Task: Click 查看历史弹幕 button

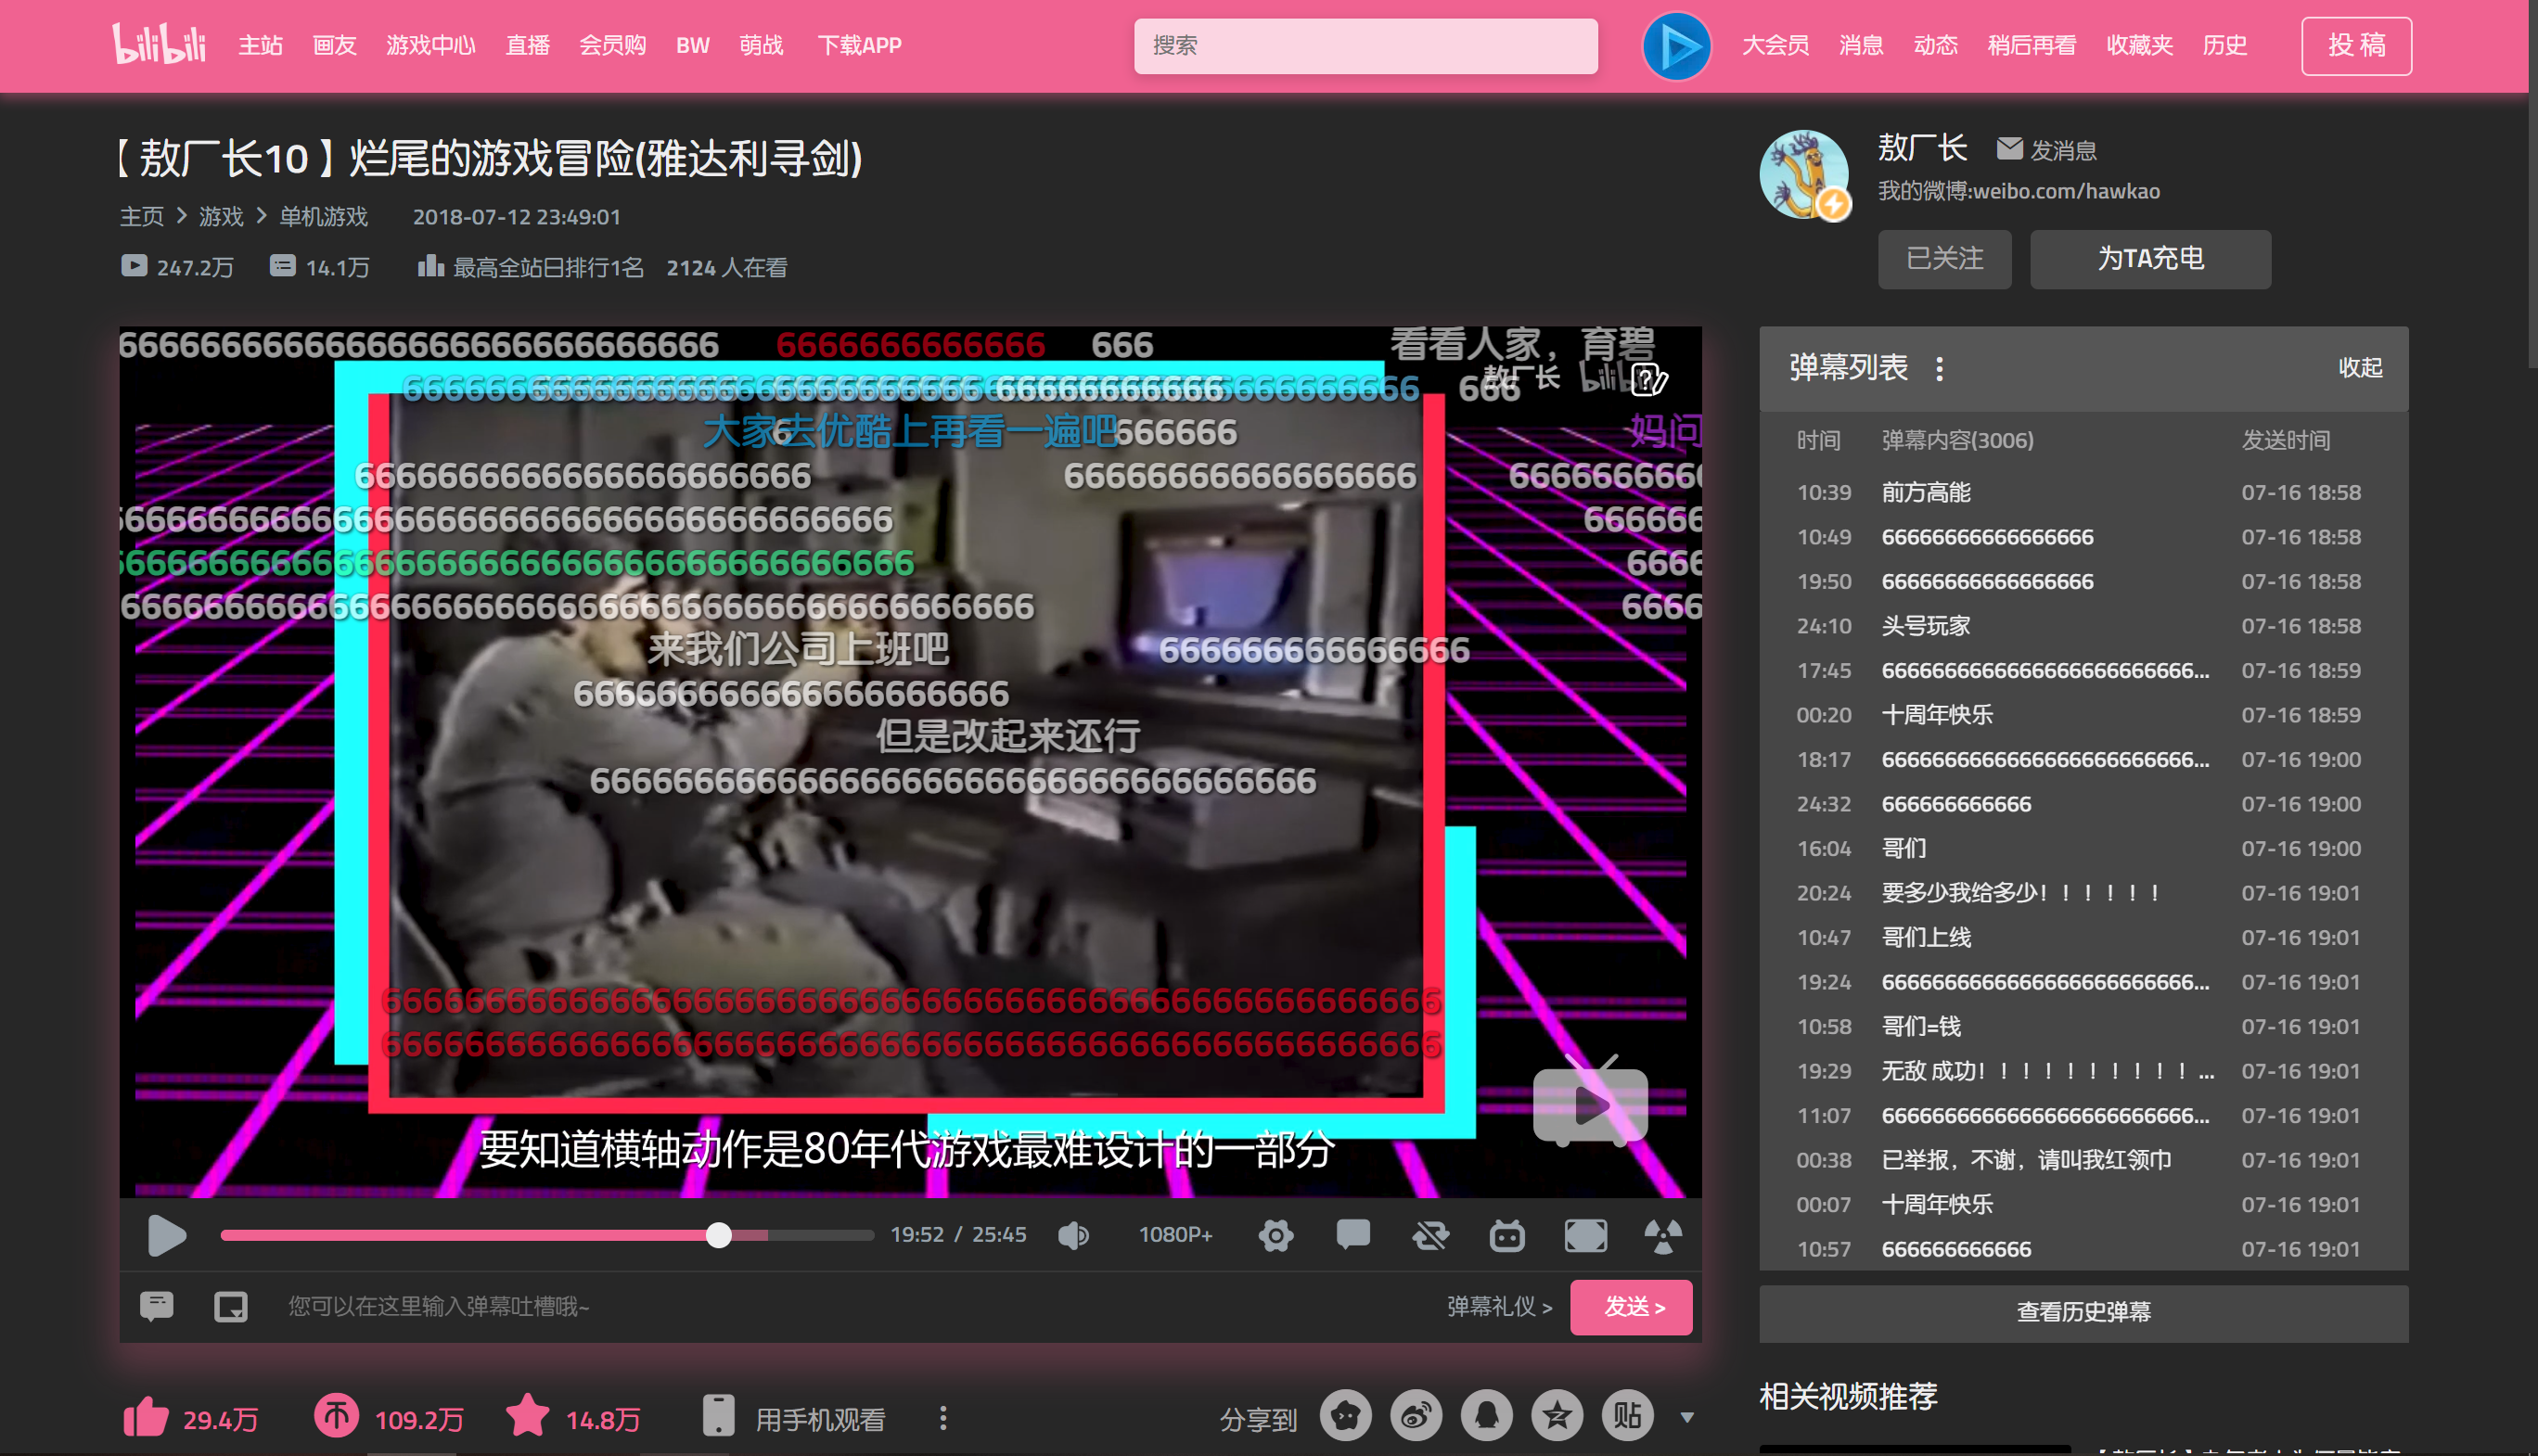Action: [x=2083, y=1311]
